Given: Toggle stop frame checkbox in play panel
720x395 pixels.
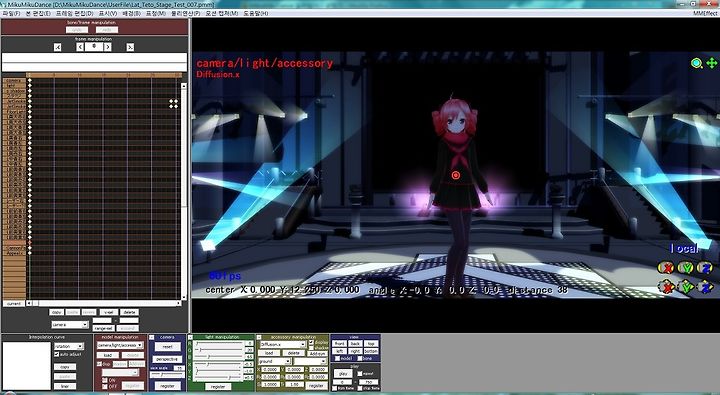Looking at the screenshot, I should pos(360,388).
